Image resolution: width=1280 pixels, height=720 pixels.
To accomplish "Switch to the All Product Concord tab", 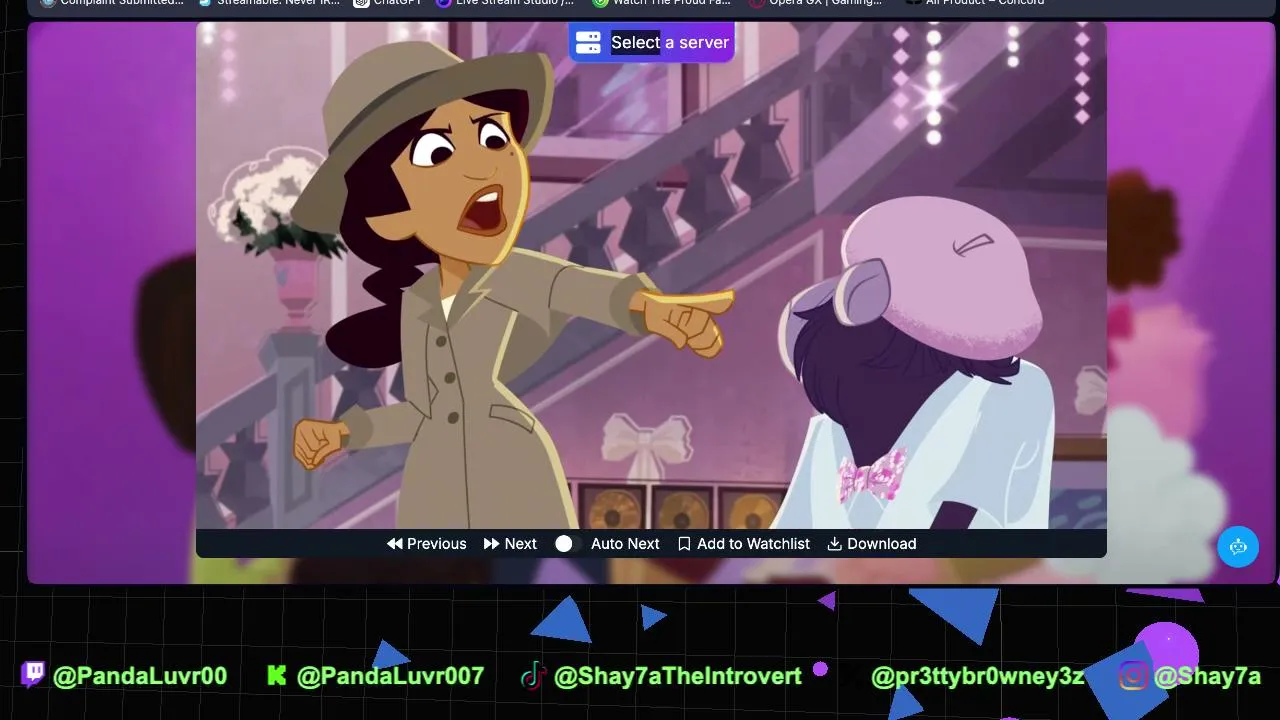I will (x=975, y=3).
